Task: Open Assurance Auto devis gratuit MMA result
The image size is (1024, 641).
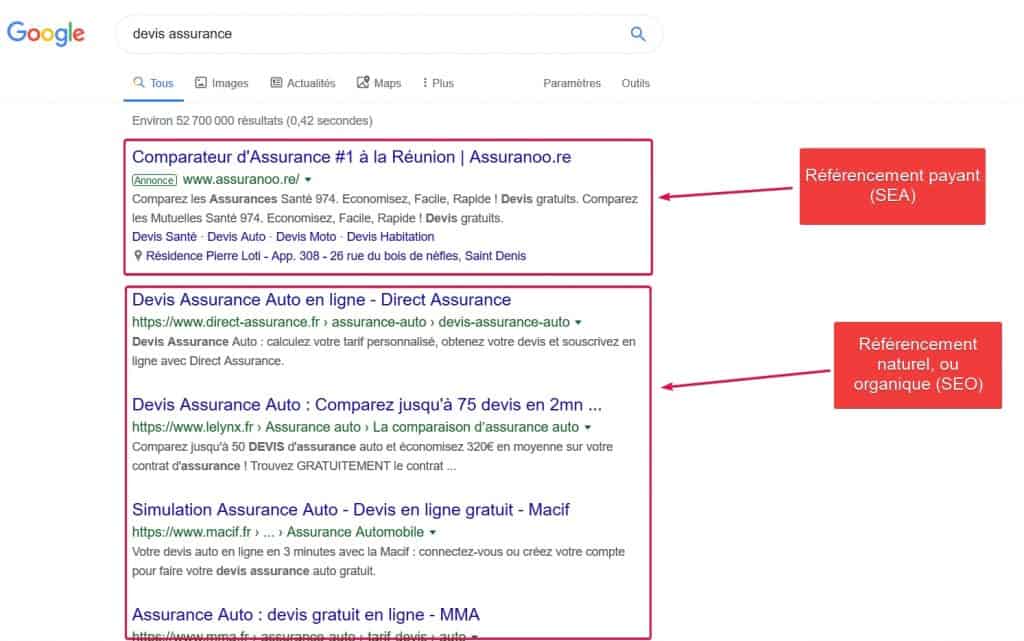Action: coord(306,614)
